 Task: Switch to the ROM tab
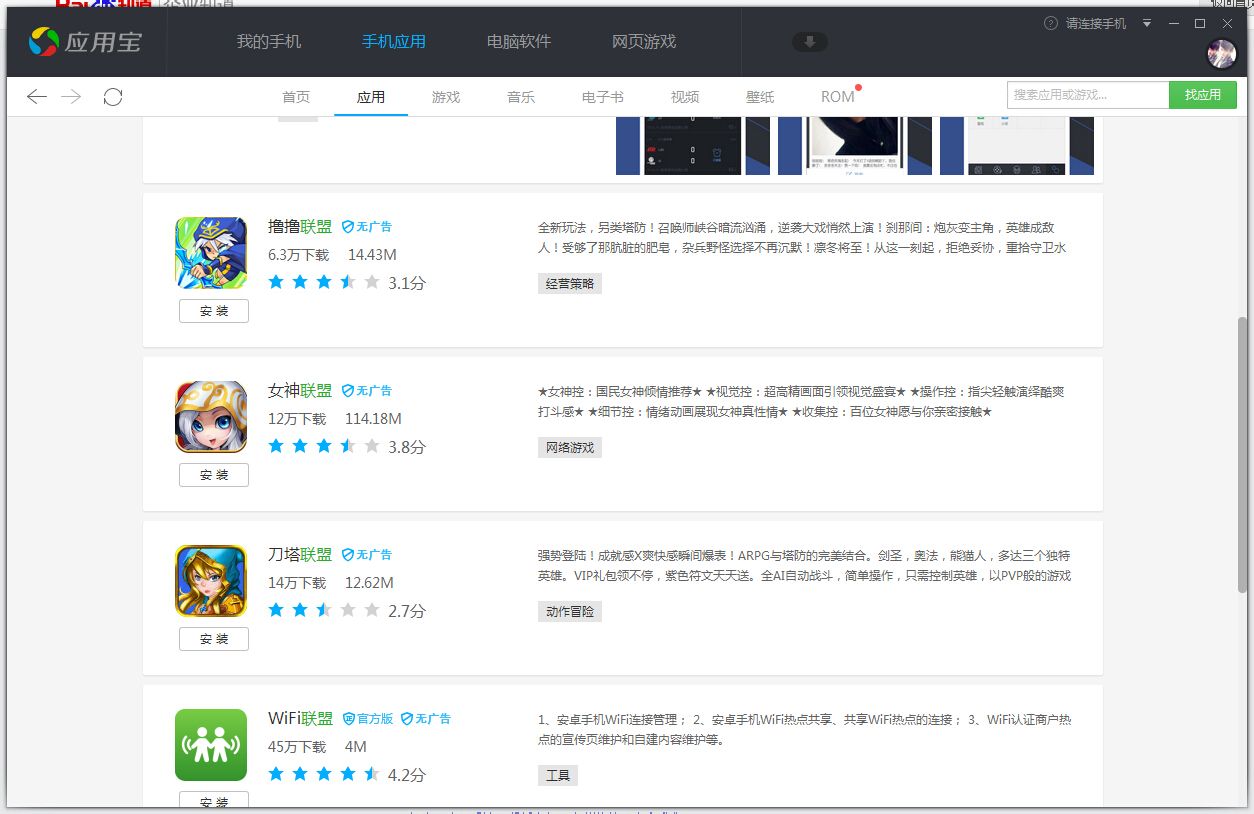click(x=836, y=96)
